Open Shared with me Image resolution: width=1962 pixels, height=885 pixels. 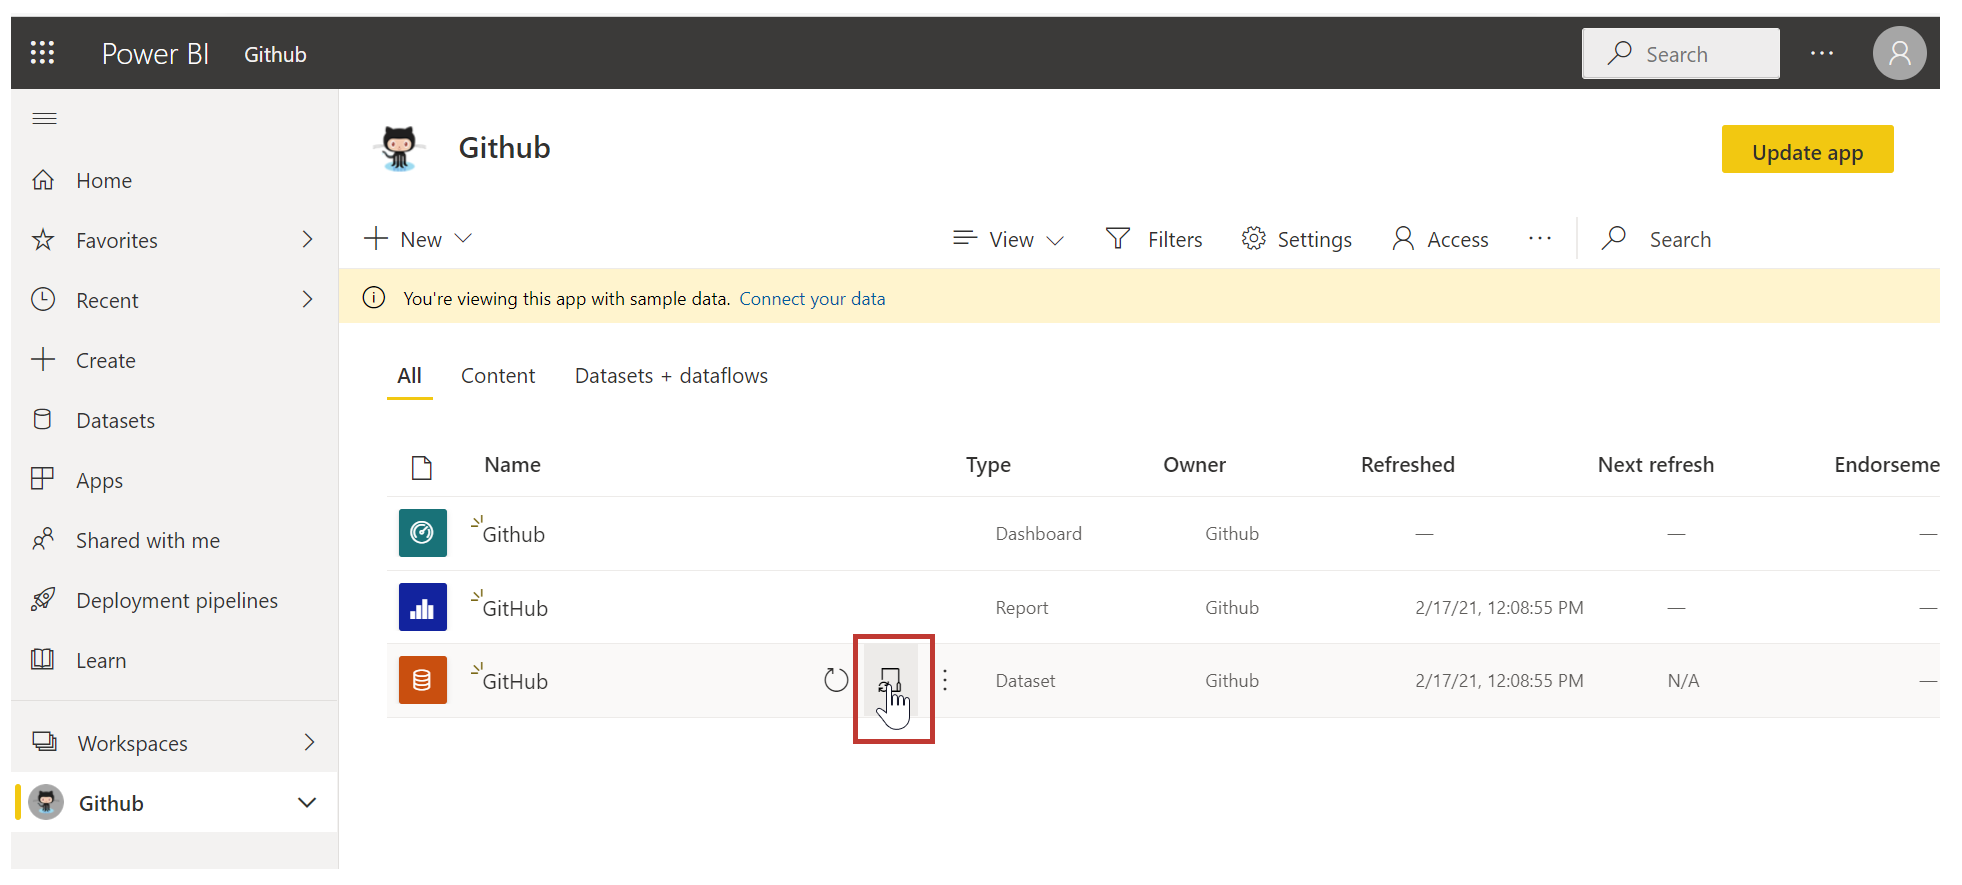[x=148, y=541]
